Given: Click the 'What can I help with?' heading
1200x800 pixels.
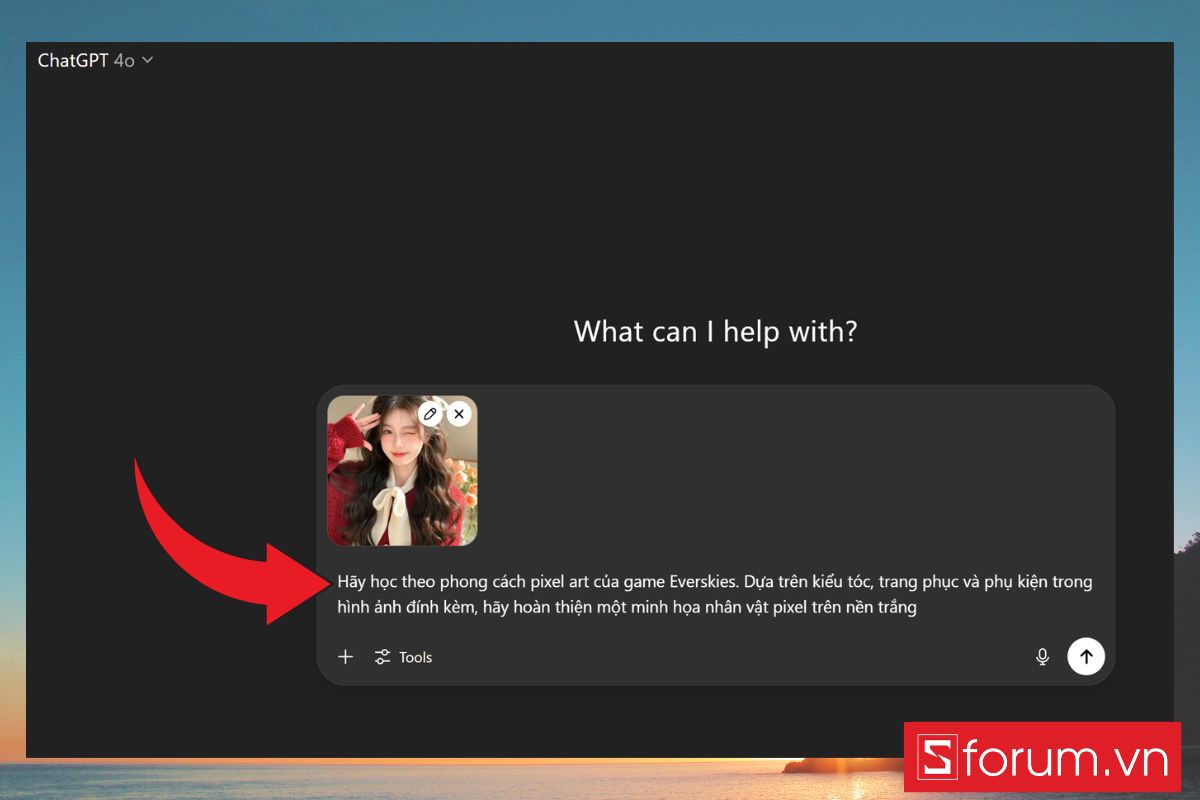Looking at the screenshot, I should coord(715,331).
